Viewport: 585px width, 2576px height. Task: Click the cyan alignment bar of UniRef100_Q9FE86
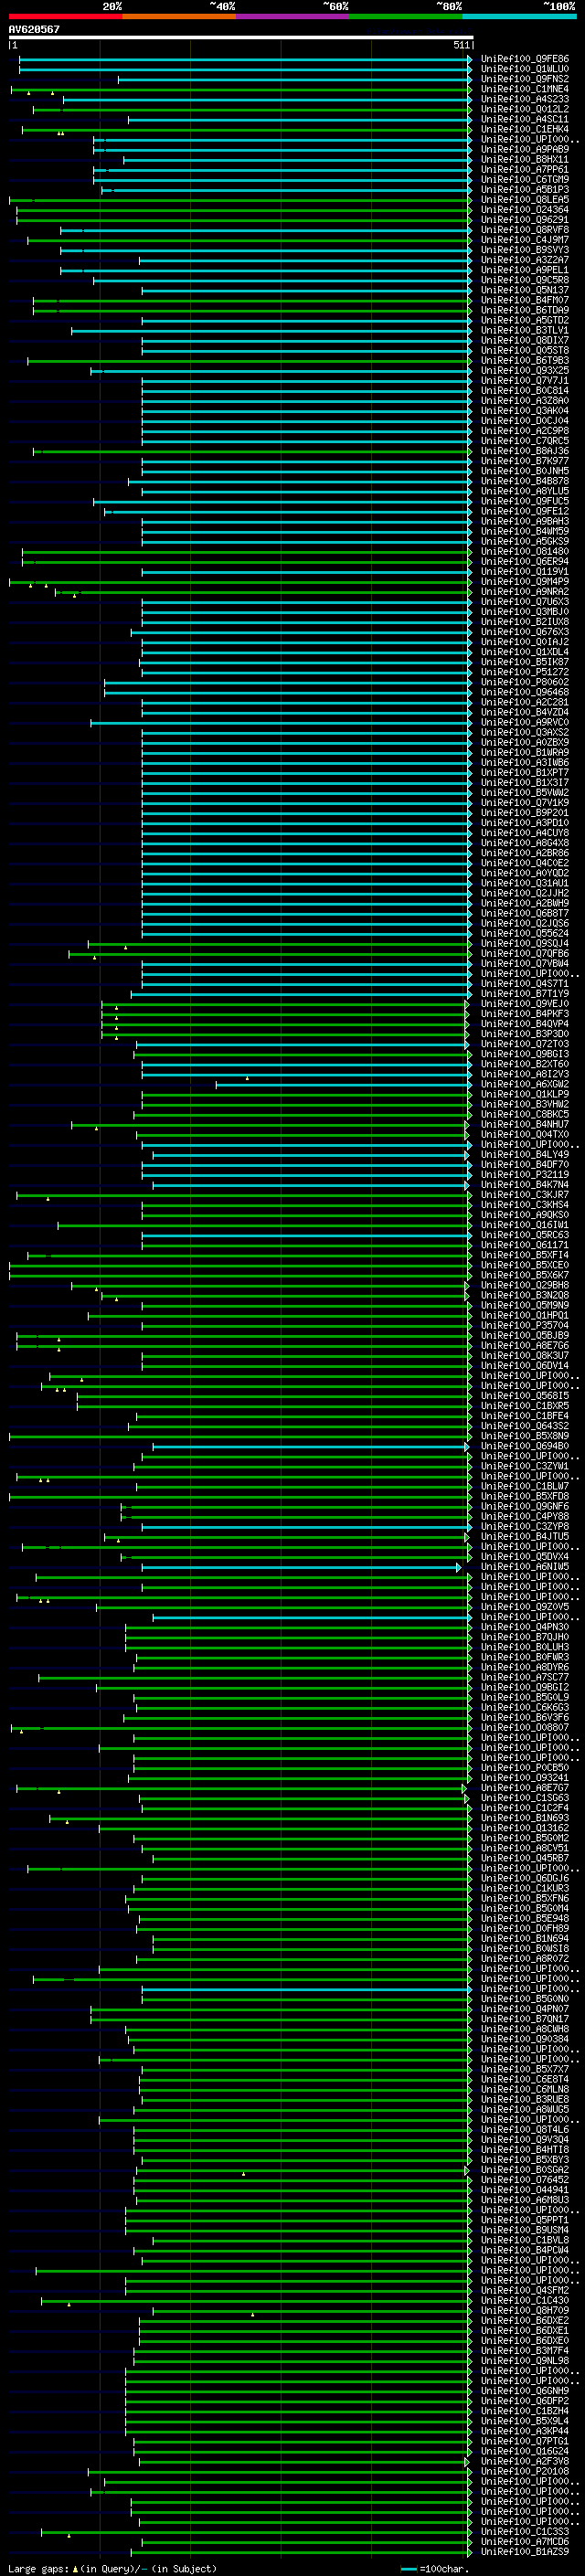[245, 59]
